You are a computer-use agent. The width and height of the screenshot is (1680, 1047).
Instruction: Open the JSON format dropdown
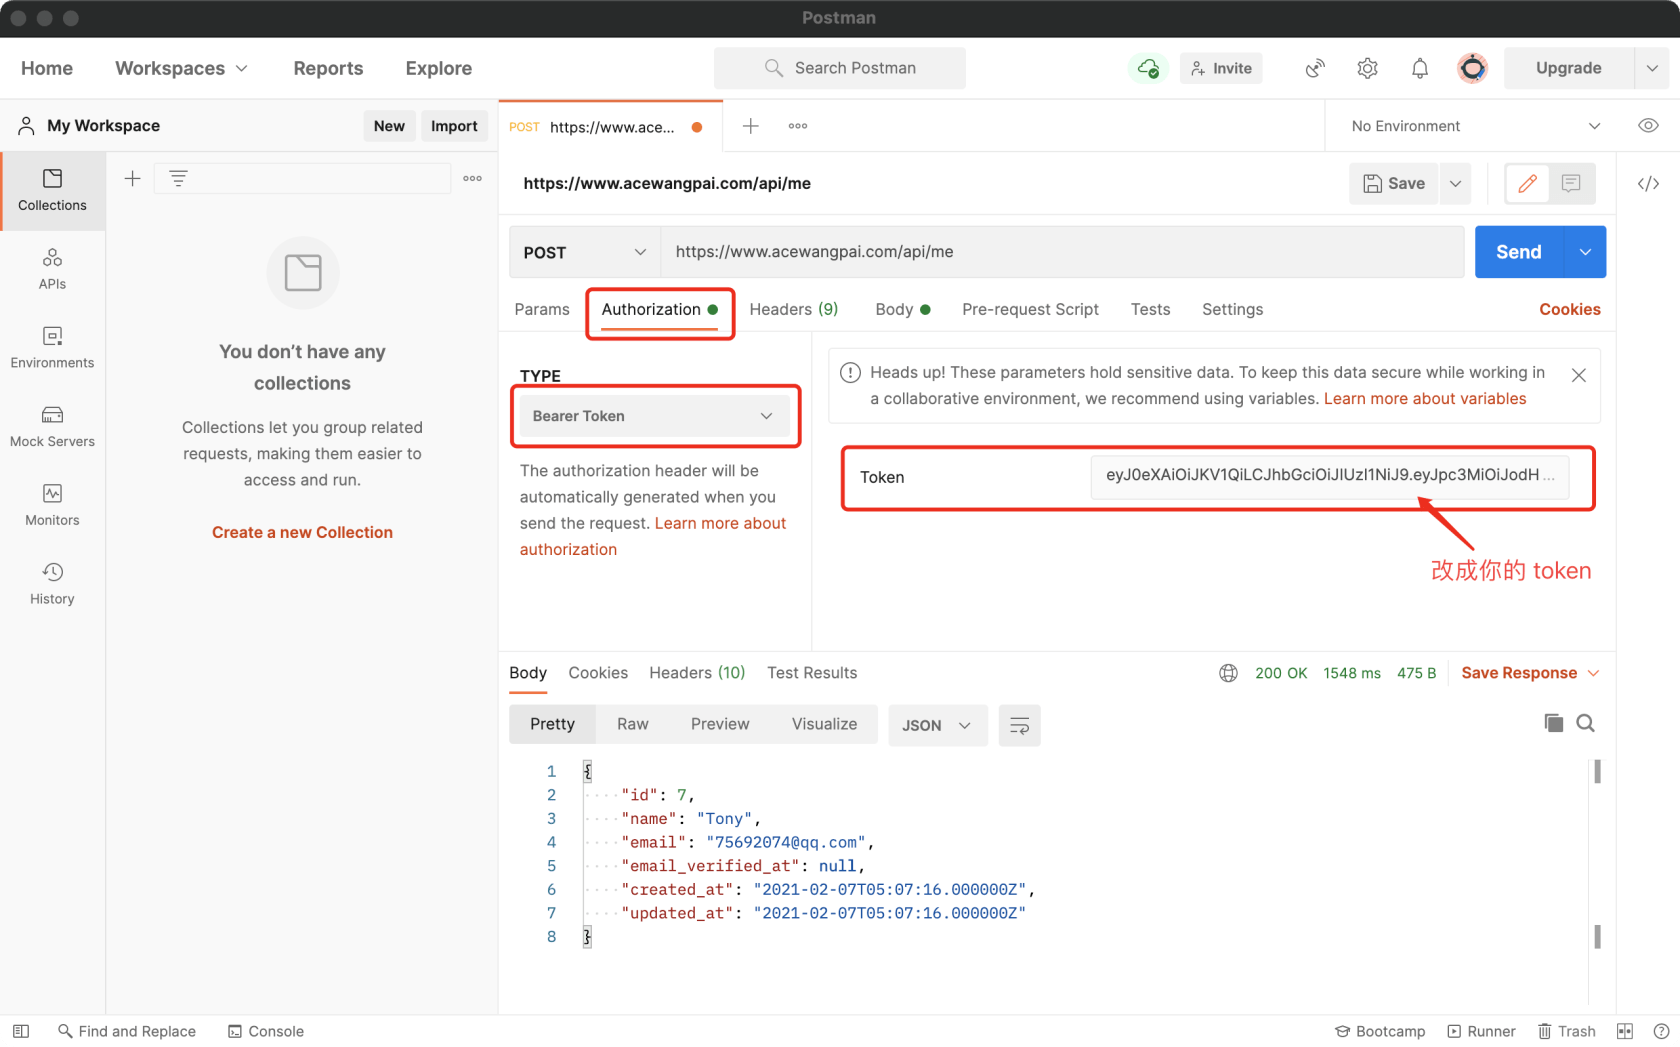937,725
